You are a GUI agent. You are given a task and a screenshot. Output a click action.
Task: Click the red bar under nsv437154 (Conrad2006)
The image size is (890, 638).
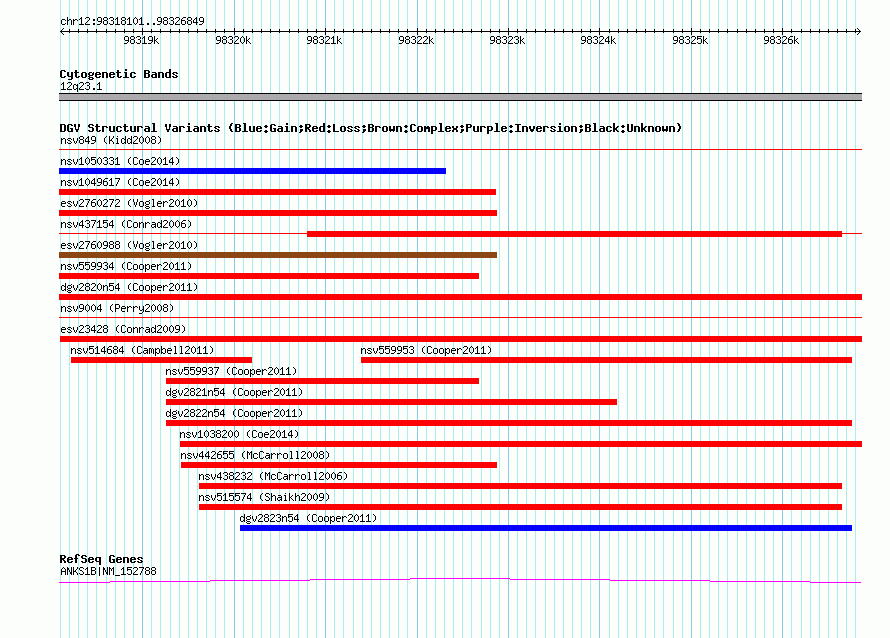pos(574,234)
